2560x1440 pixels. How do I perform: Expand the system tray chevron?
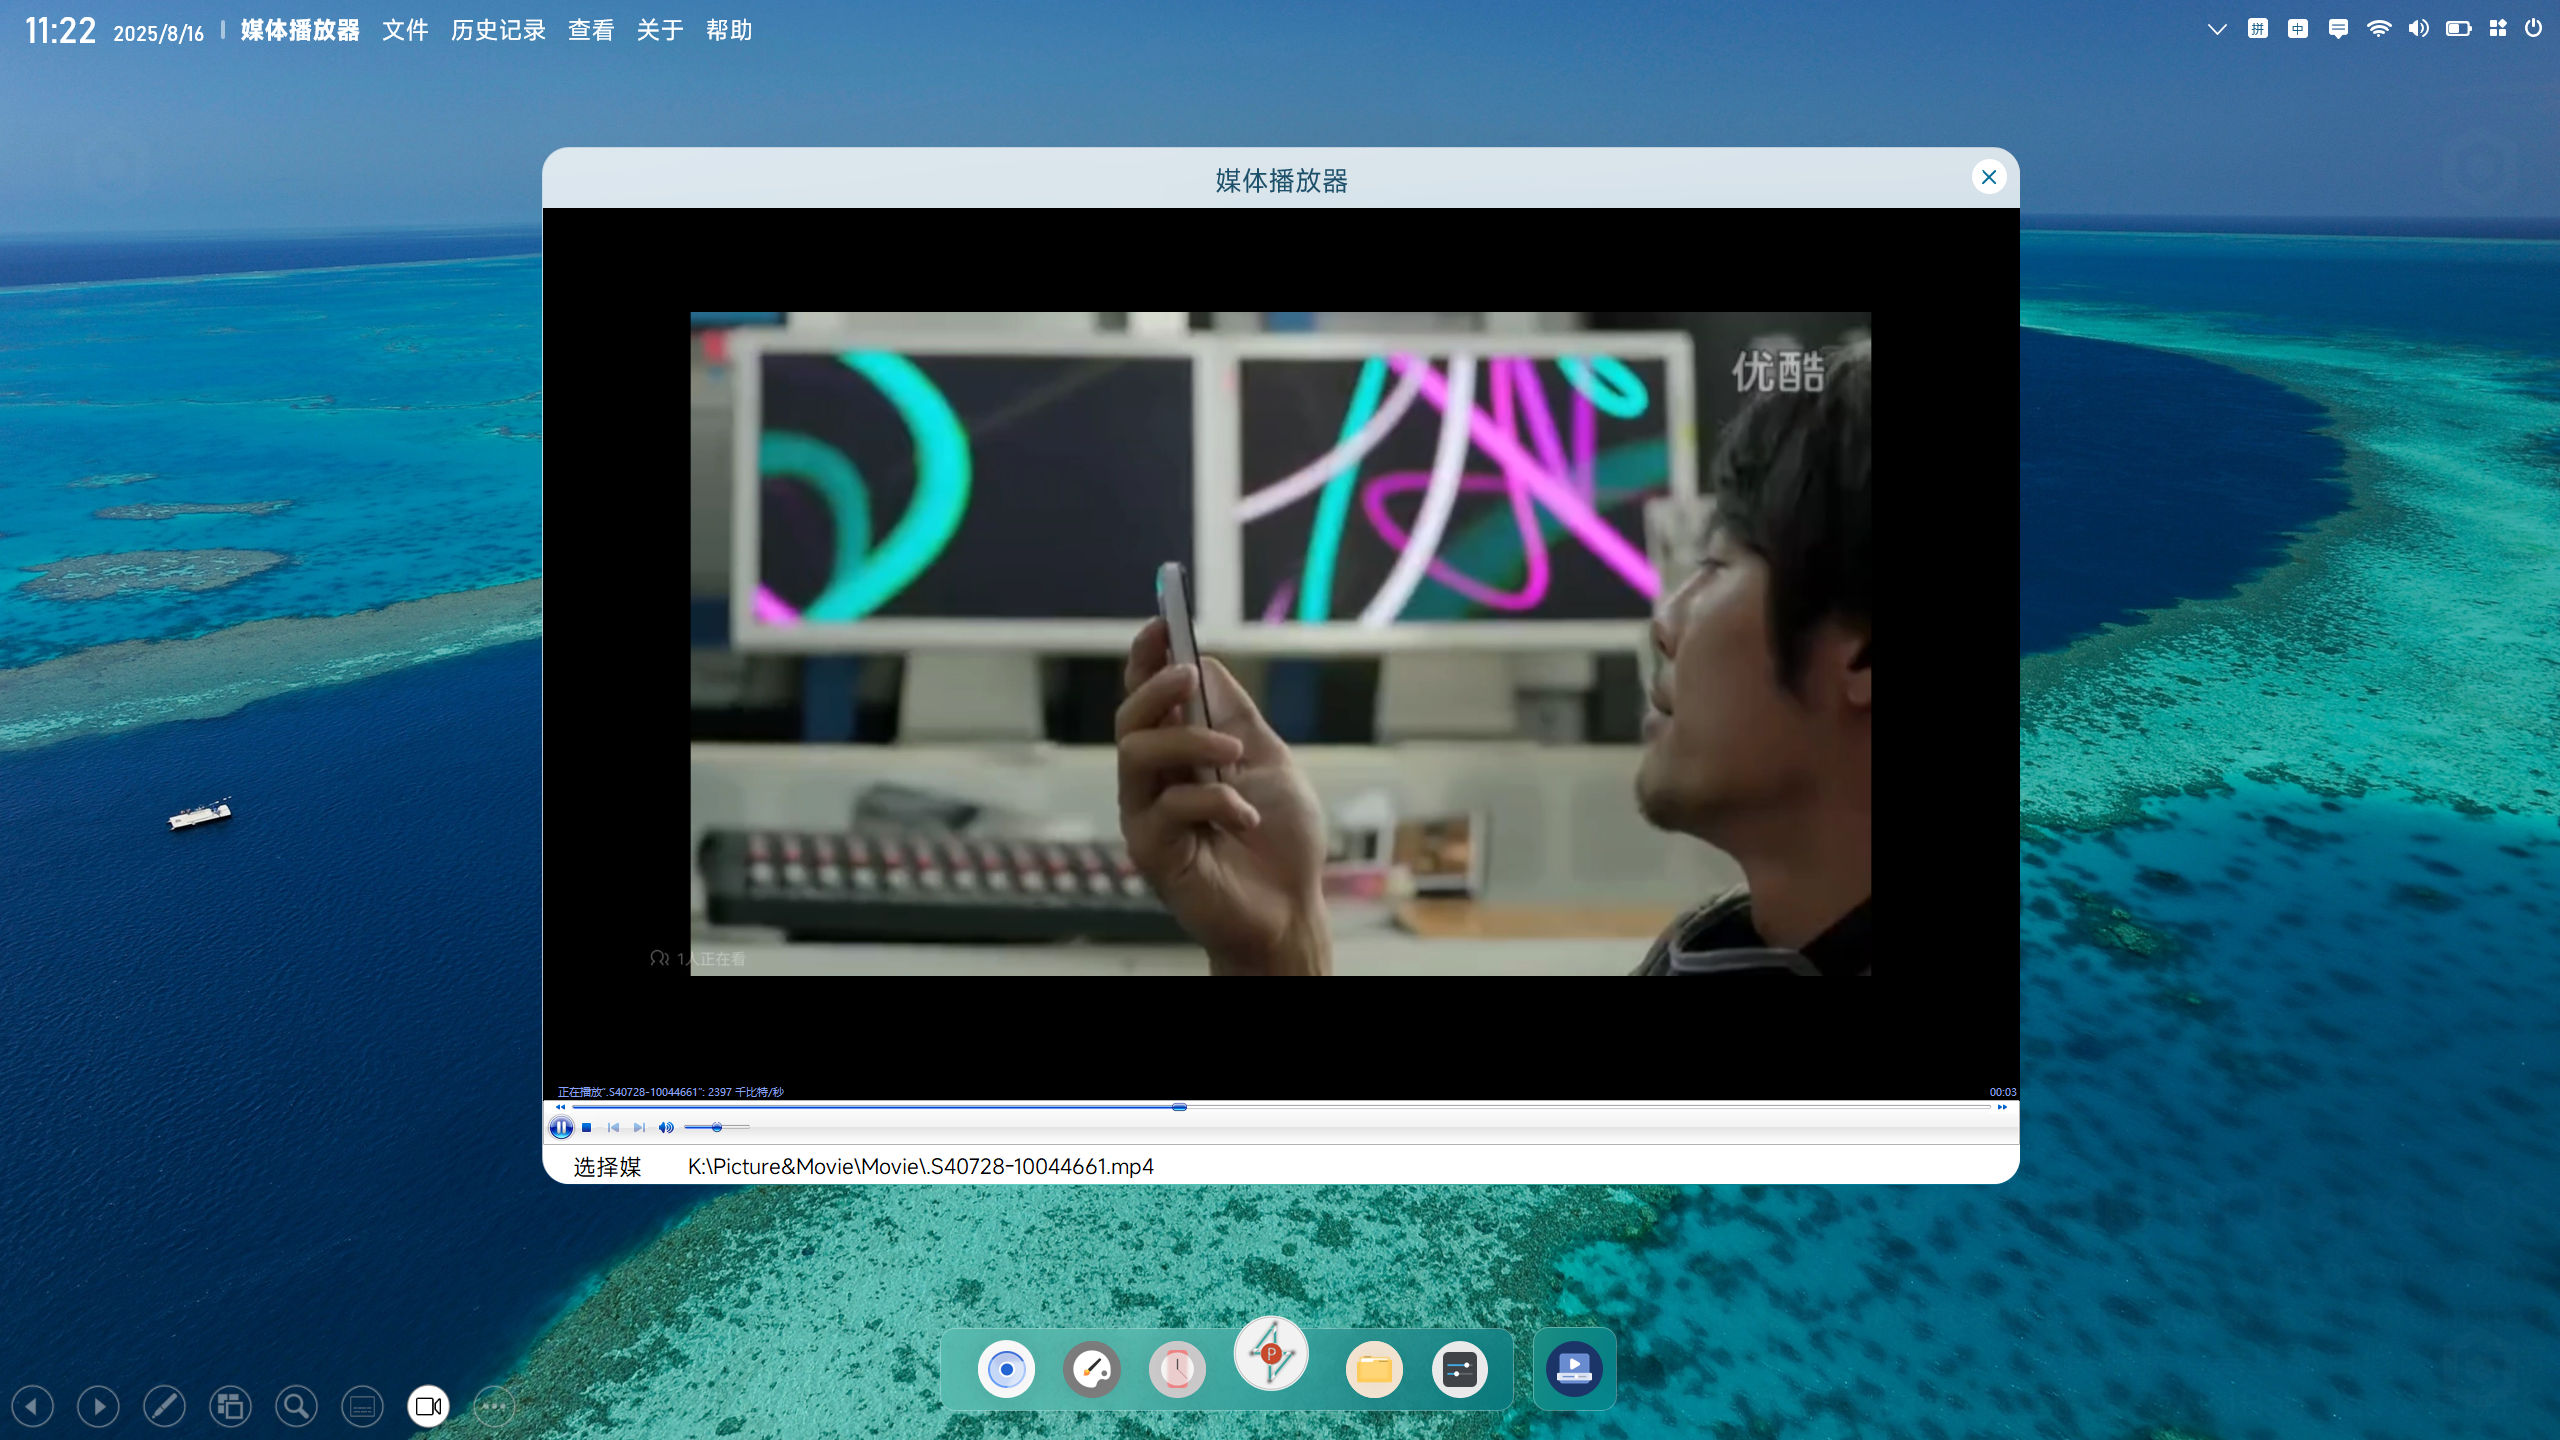pyautogui.click(x=2217, y=29)
